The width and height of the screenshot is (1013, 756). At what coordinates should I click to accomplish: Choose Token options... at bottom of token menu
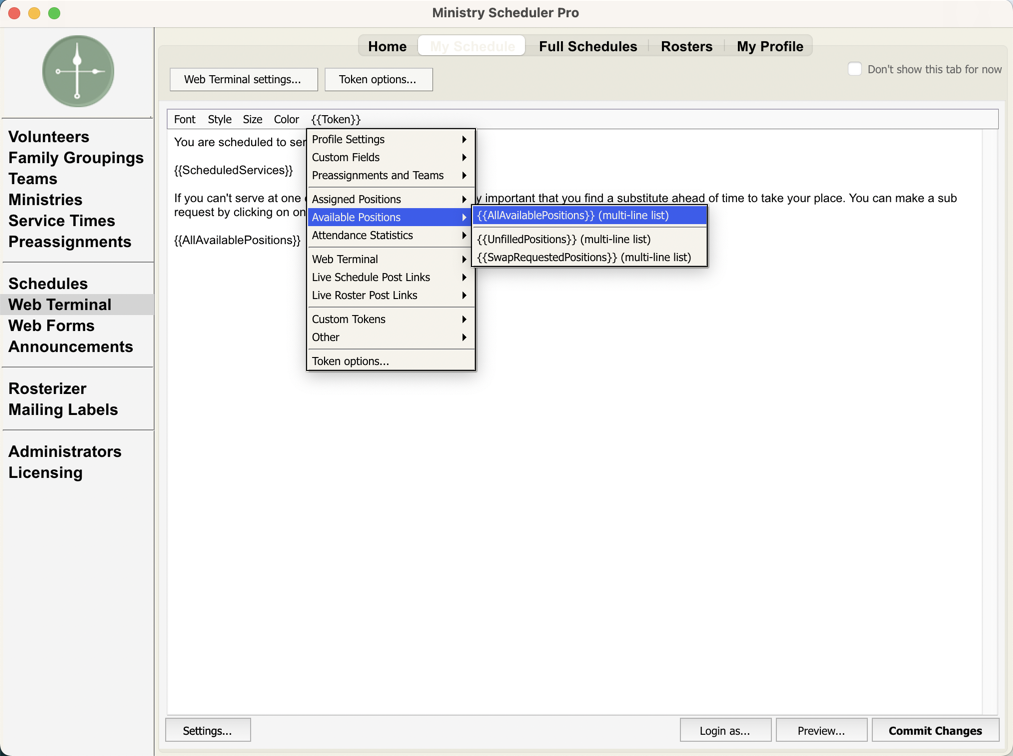391,361
